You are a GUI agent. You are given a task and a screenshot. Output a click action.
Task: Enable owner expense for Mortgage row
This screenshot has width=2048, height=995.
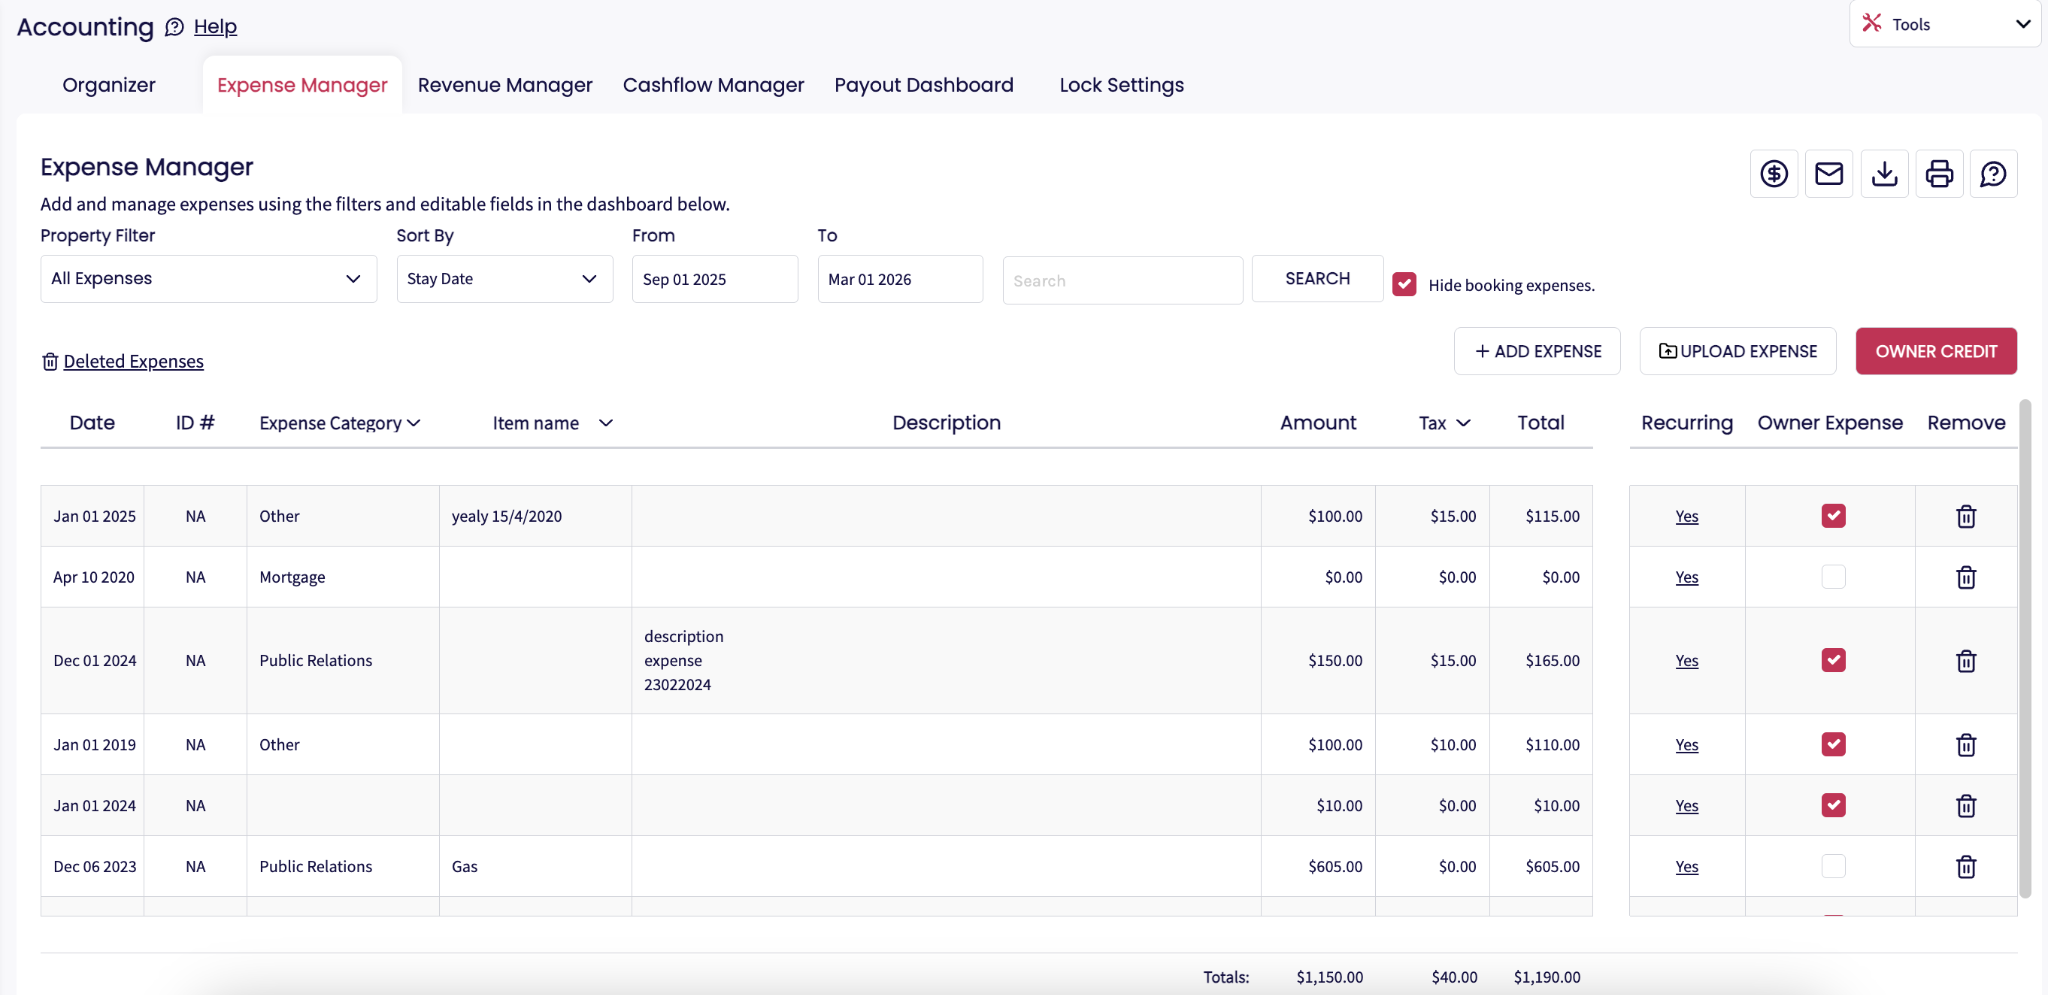(x=1833, y=577)
